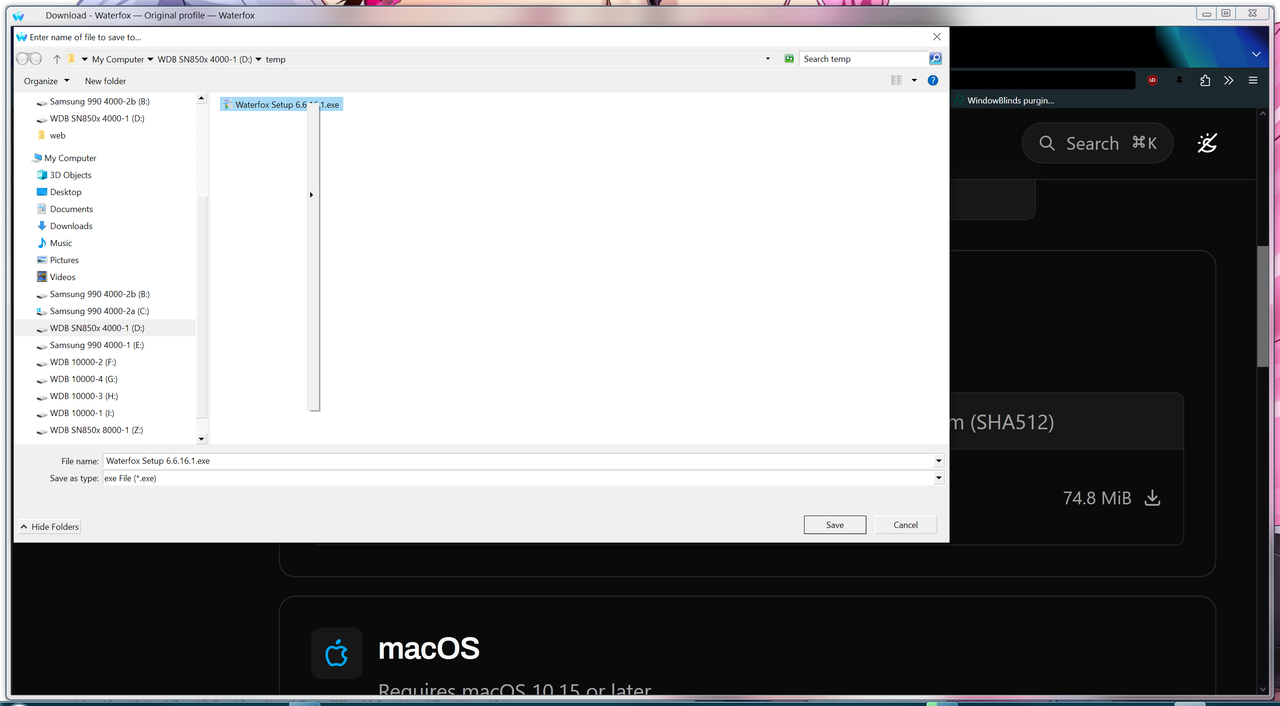The width and height of the screenshot is (1280, 706).
Task: Click the Cancel button
Action: click(x=906, y=524)
